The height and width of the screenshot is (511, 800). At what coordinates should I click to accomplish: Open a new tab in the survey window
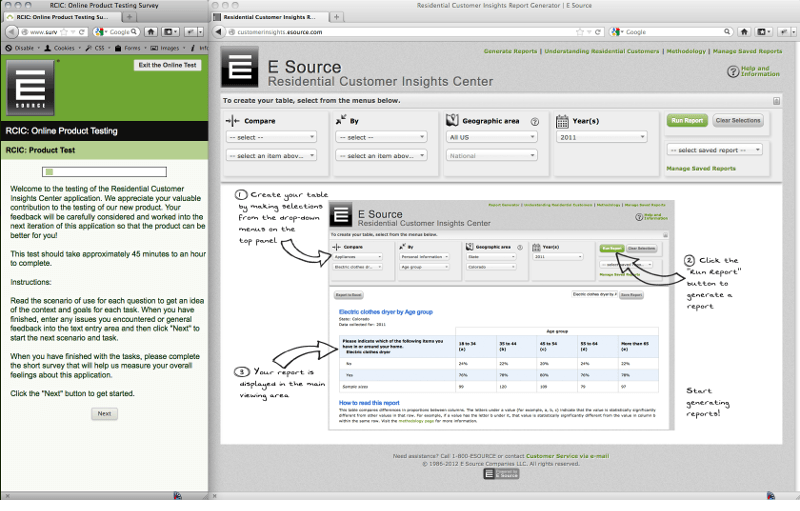[130, 17]
